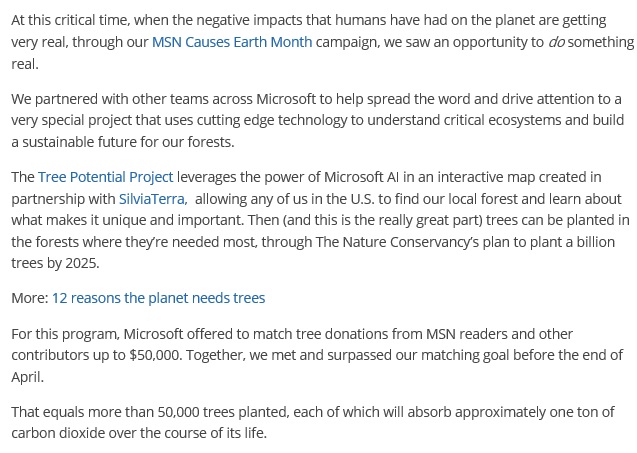Click the italicized word "do"
Viewport: 637px width, 453px height.
(556, 42)
